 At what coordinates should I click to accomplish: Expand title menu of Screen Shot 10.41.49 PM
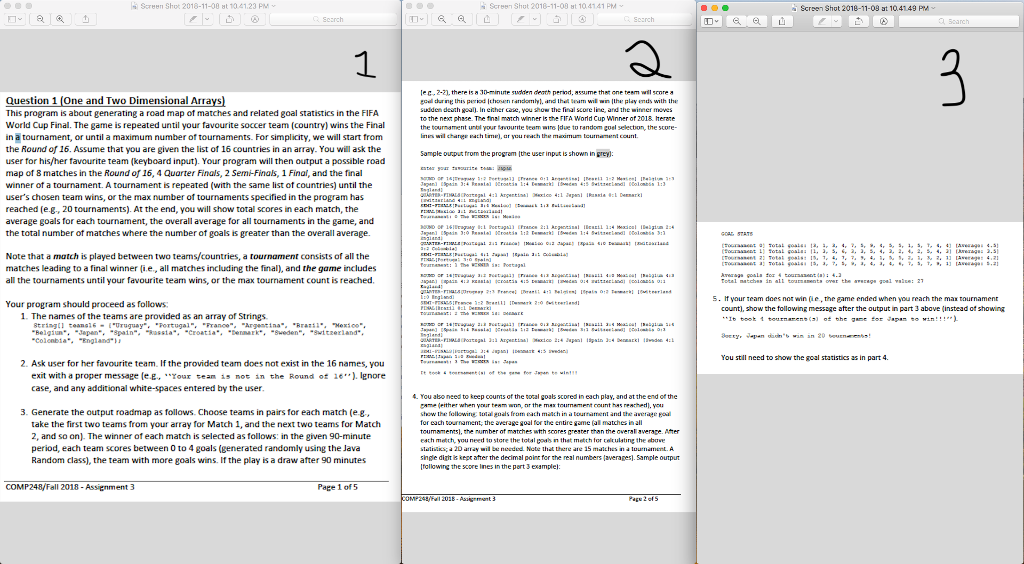click(935, 8)
